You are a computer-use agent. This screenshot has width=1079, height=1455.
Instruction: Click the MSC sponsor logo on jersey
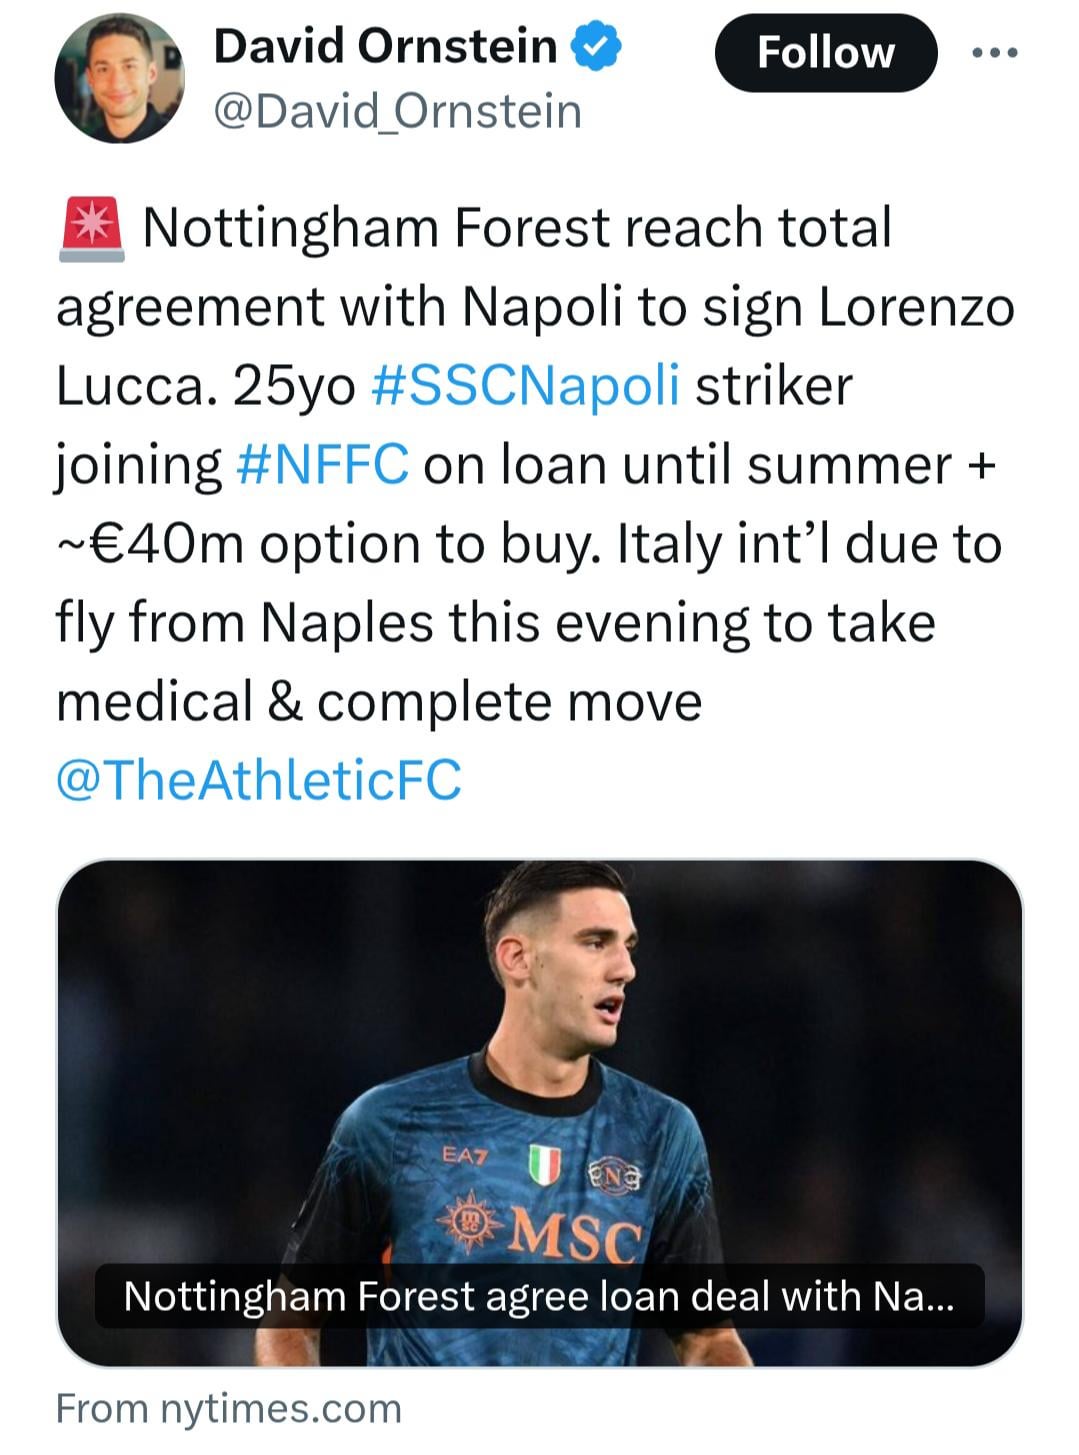point(573,1234)
